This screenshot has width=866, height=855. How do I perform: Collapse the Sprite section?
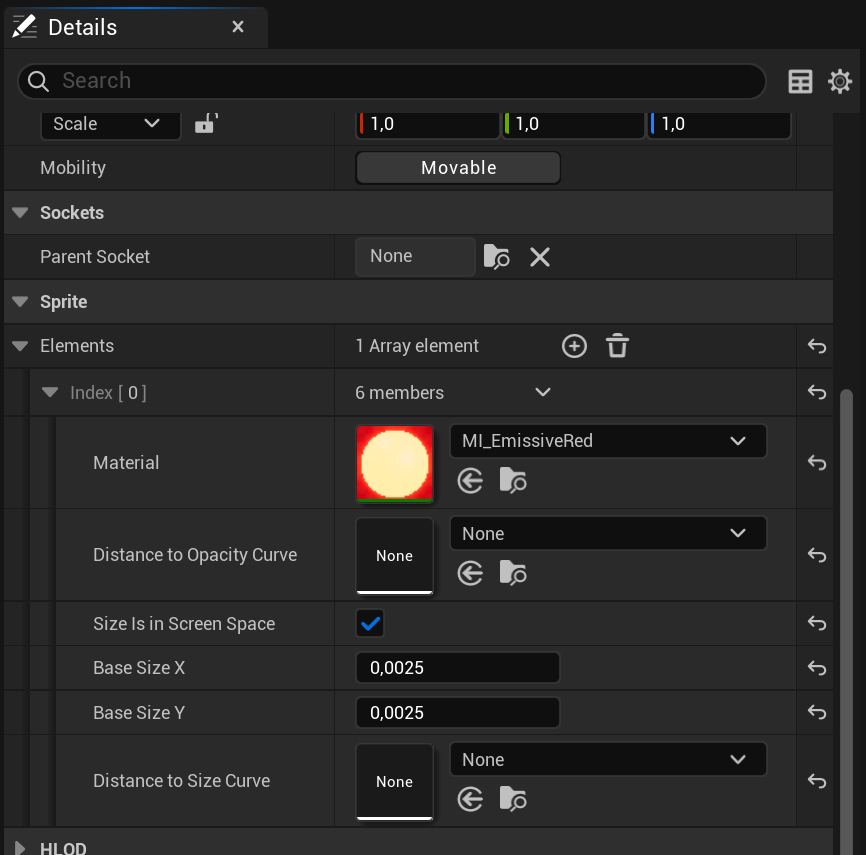click(20, 302)
